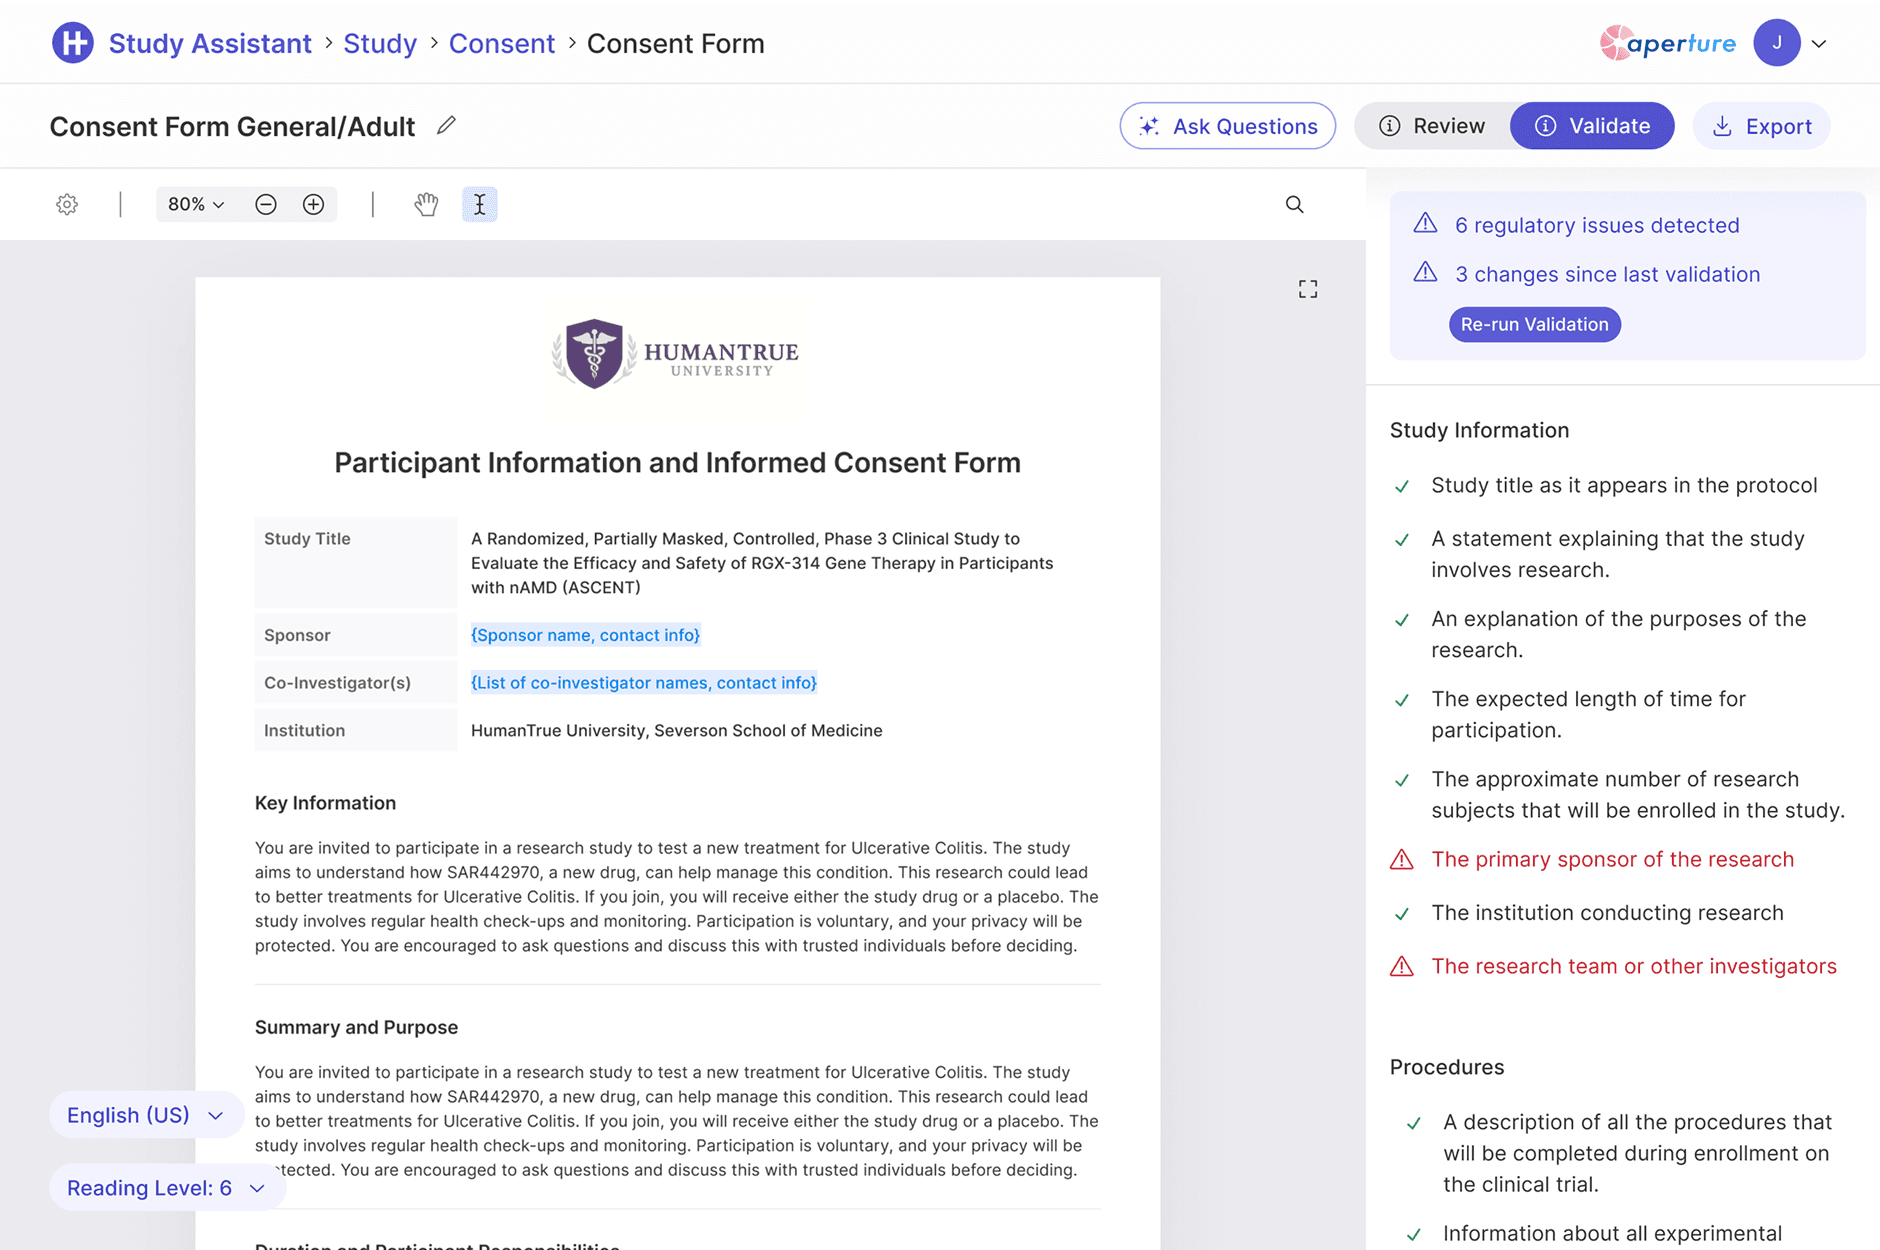Click Re-run Validation button
1880x1250 pixels.
1535,324
